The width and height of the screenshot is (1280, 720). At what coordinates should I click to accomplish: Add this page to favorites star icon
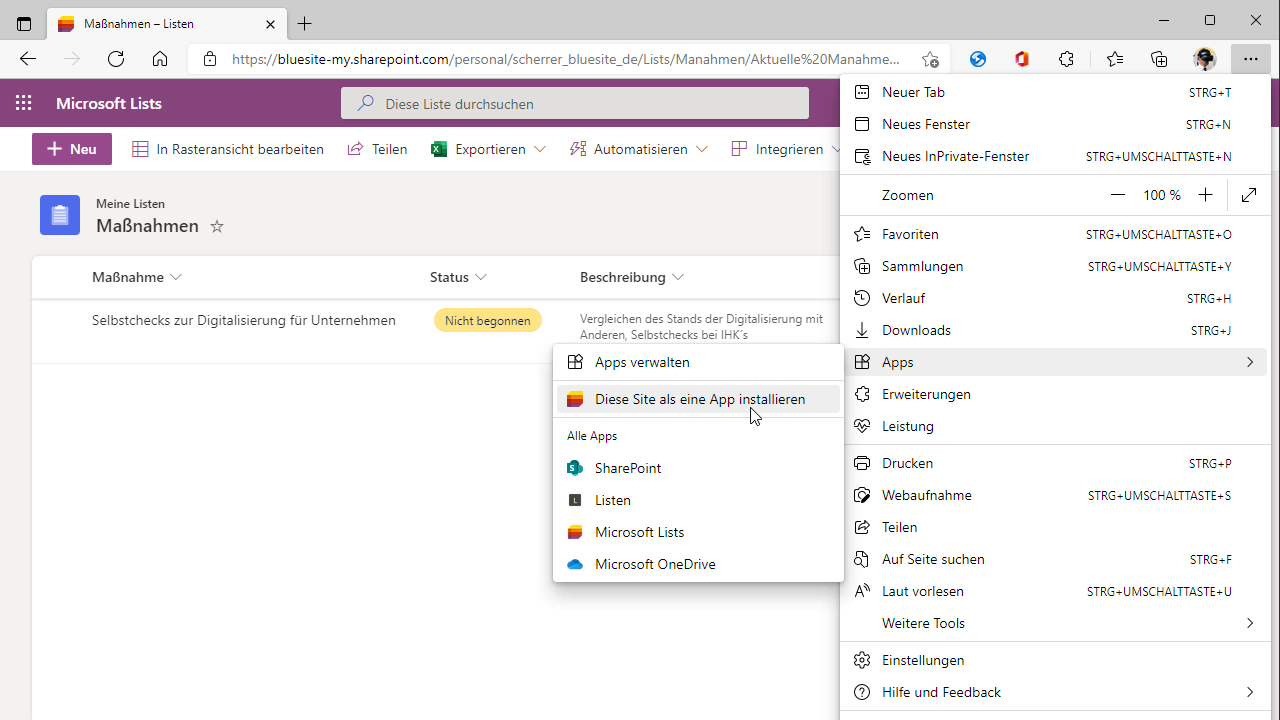pyautogui.click(x=930, y=59)
